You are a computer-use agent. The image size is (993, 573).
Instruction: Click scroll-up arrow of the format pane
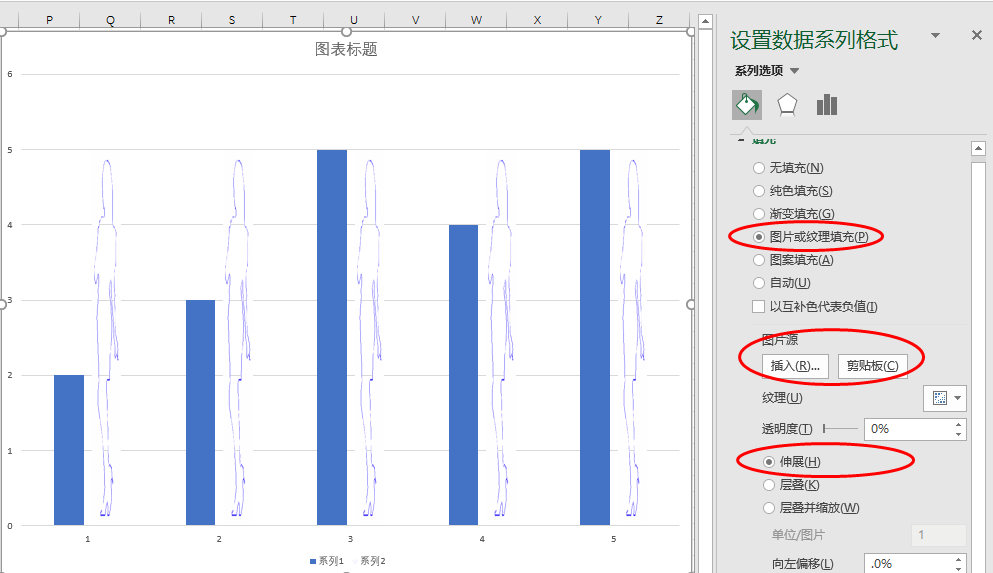[x=979, y=149]
